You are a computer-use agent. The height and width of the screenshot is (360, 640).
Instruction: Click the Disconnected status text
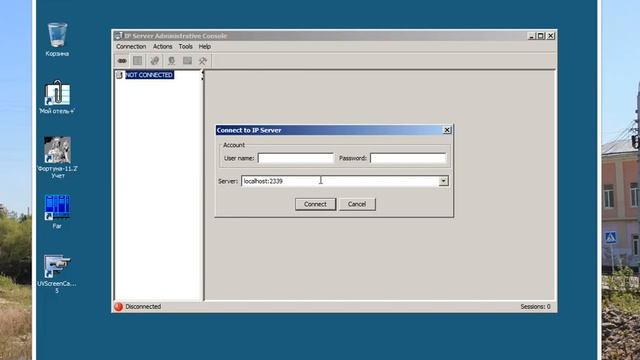[x=143, y=307]
